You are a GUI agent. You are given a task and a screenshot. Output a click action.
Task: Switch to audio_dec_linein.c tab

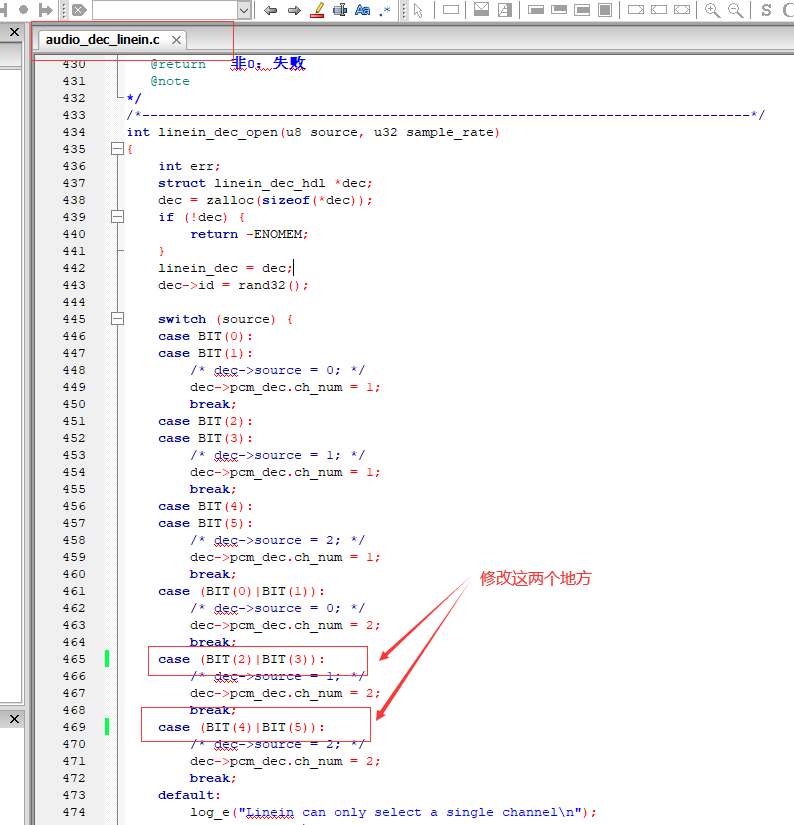click(x=103, y=39)
